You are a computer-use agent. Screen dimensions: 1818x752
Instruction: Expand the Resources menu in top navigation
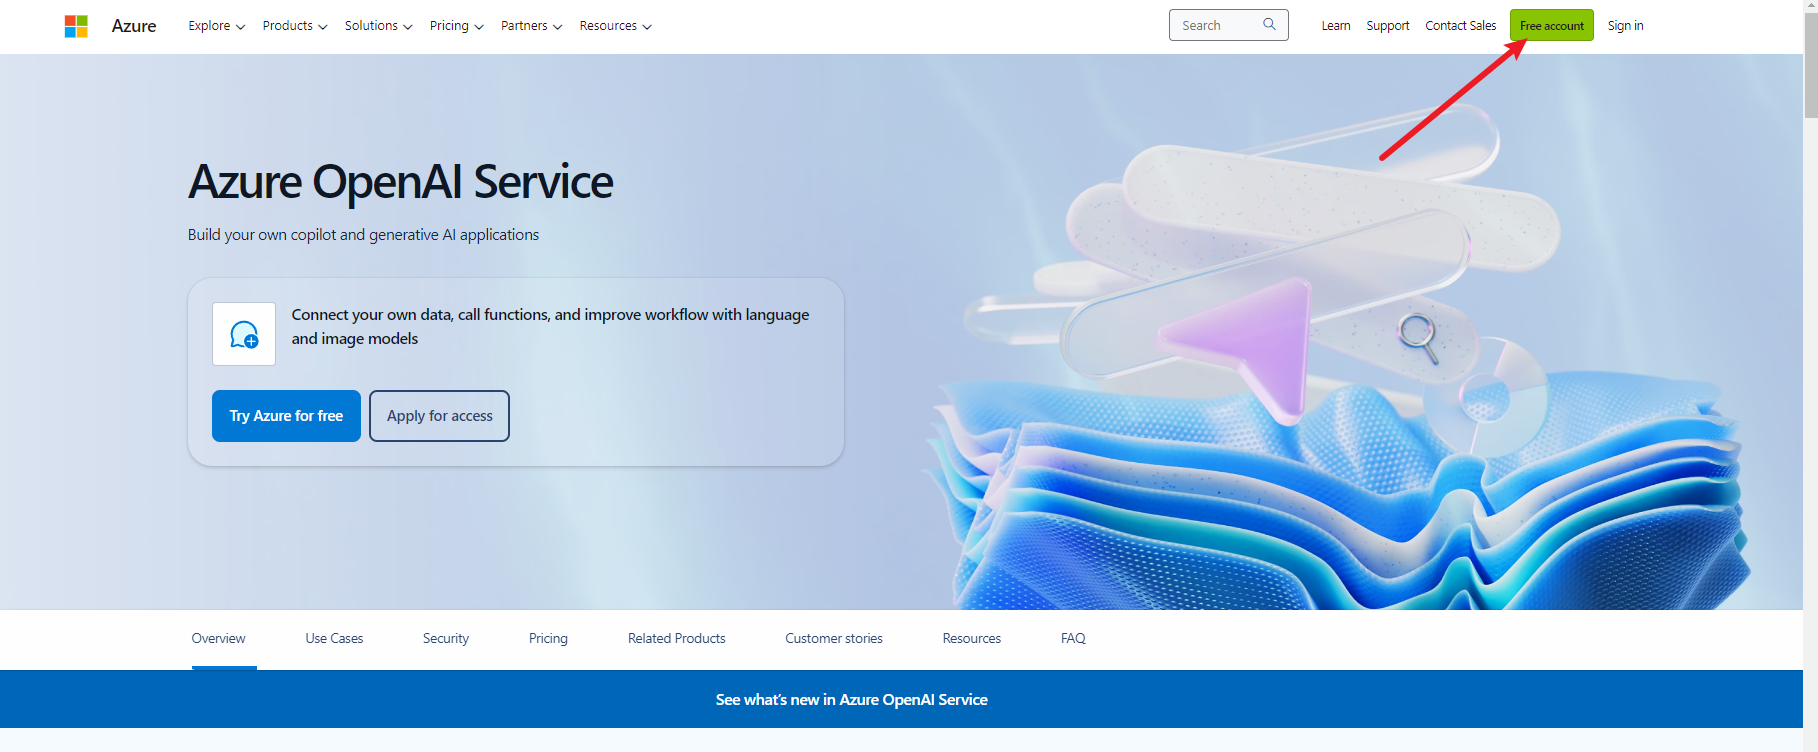click(x=616, y=26)
